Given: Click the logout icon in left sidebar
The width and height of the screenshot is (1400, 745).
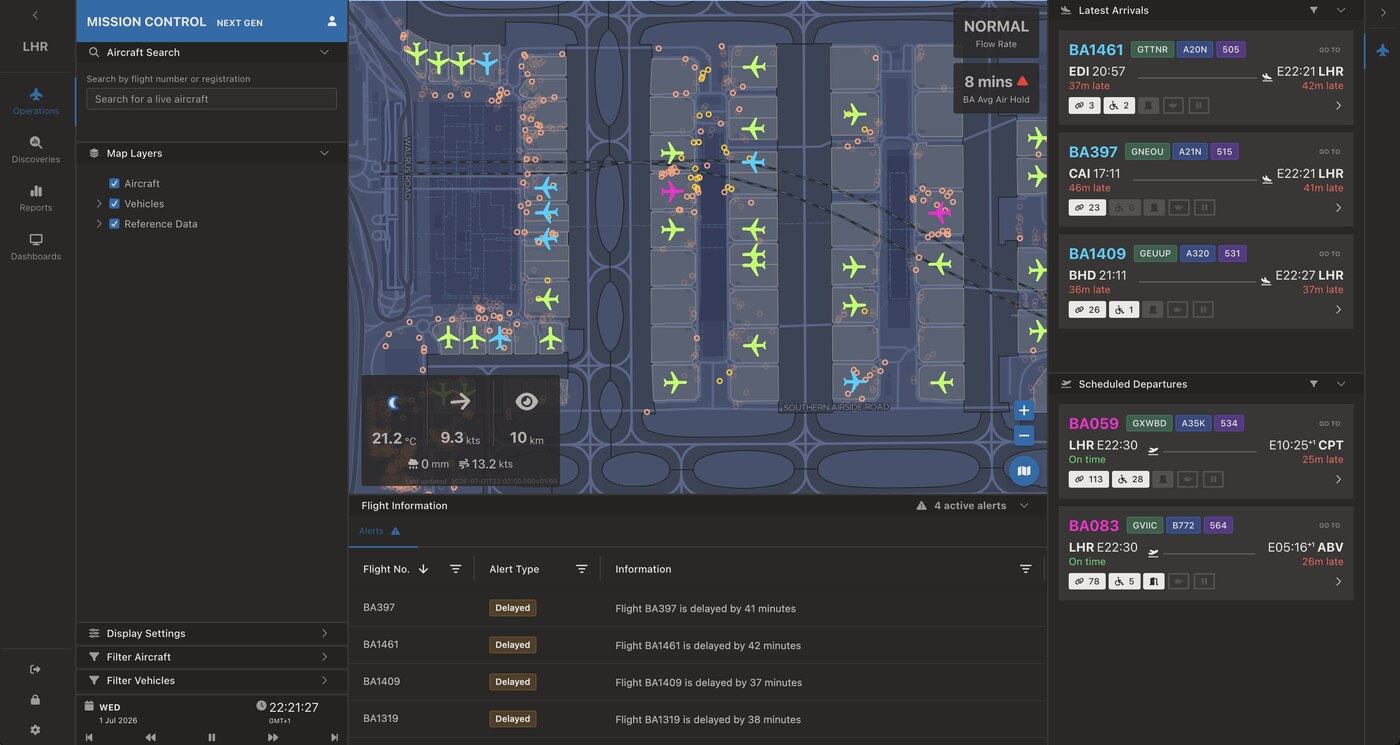Looking at the screenshot, I should (x=36, y=669).
